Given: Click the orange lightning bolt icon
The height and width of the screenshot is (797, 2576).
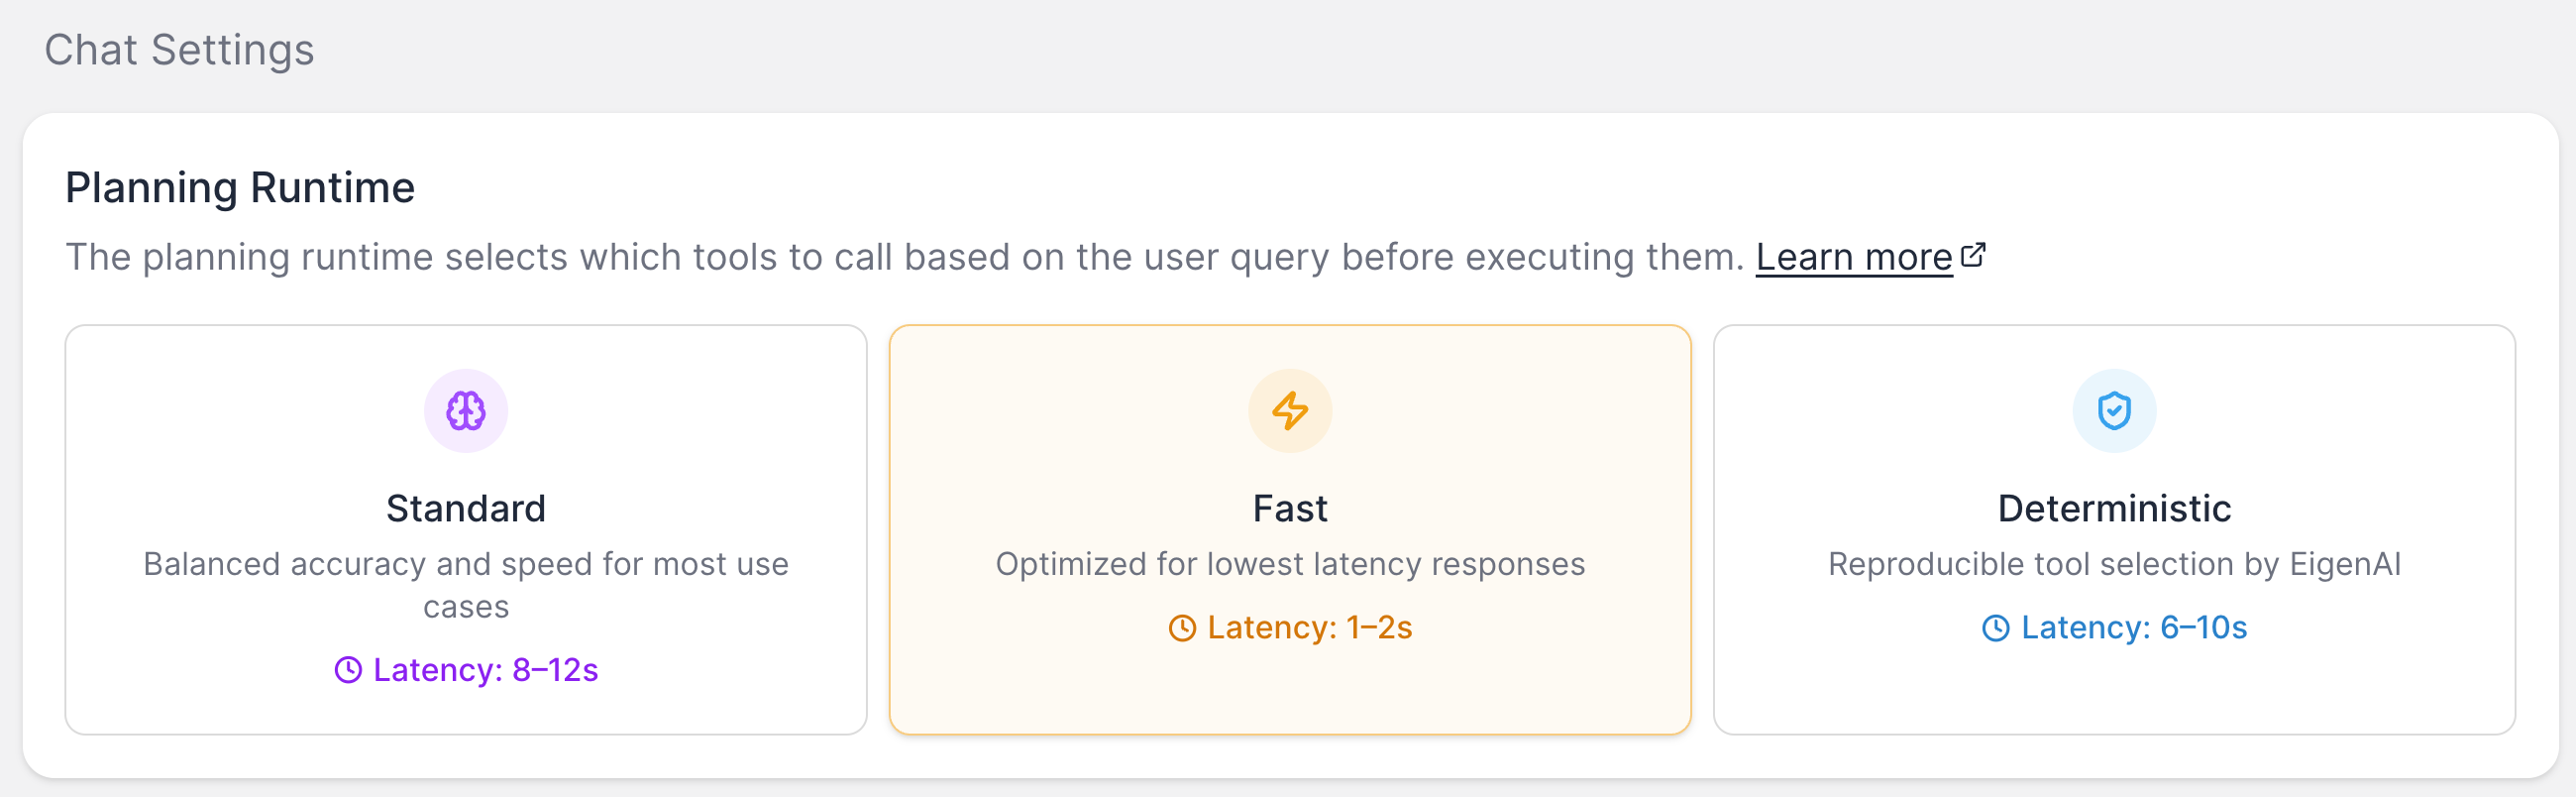Looking at the screenshot, I should 1290,411.
